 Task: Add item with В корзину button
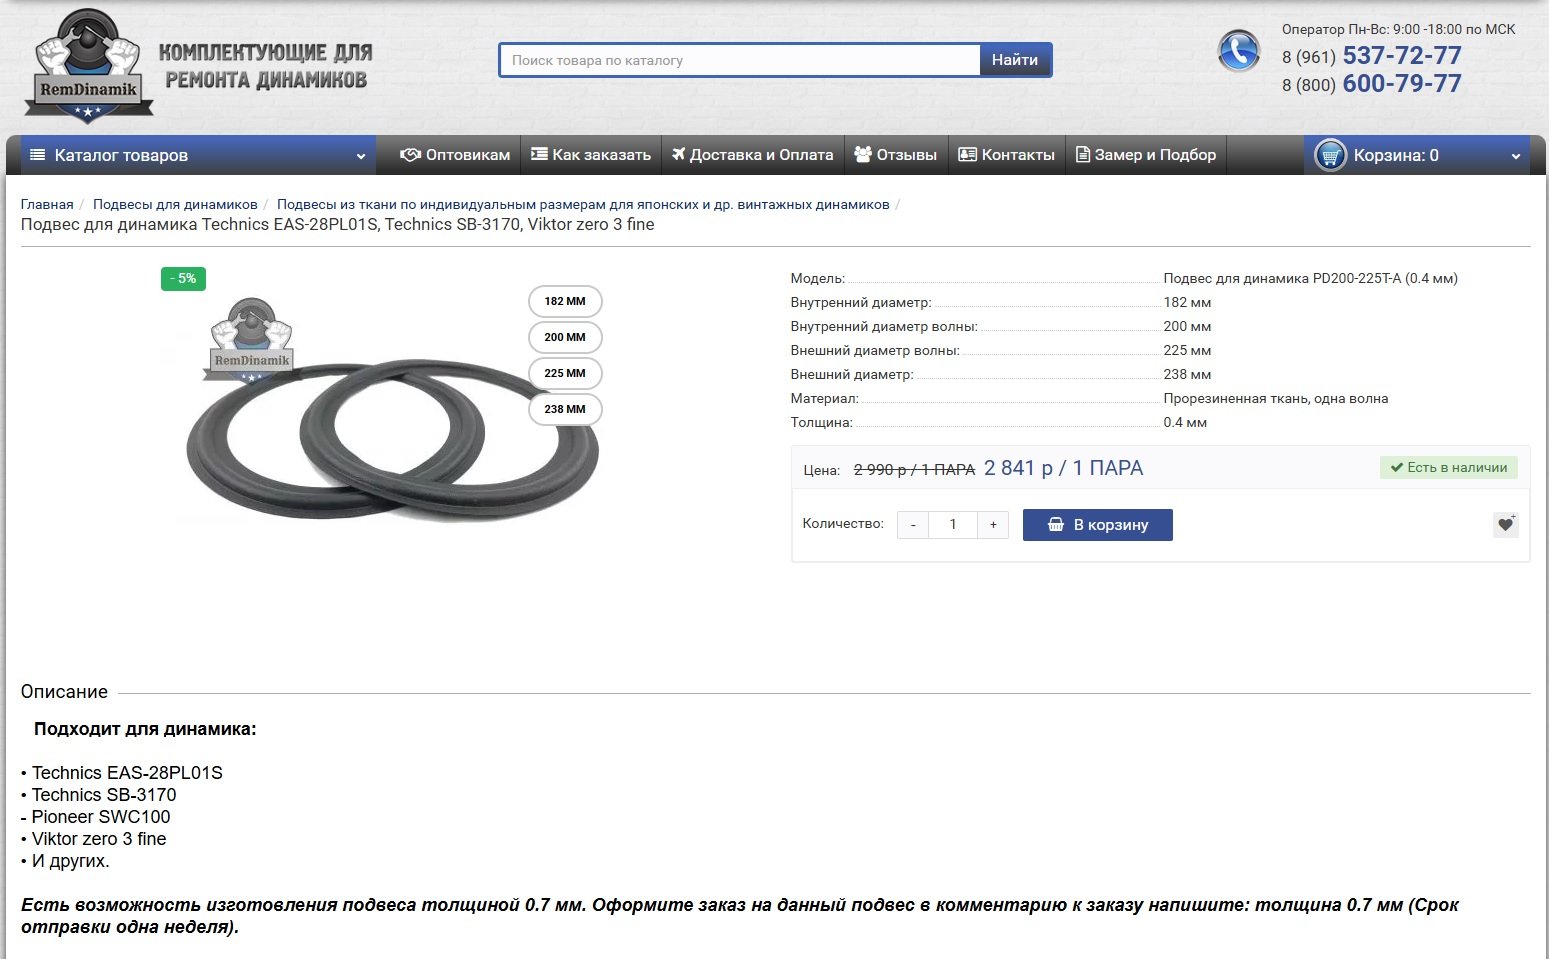point(1097,525)
